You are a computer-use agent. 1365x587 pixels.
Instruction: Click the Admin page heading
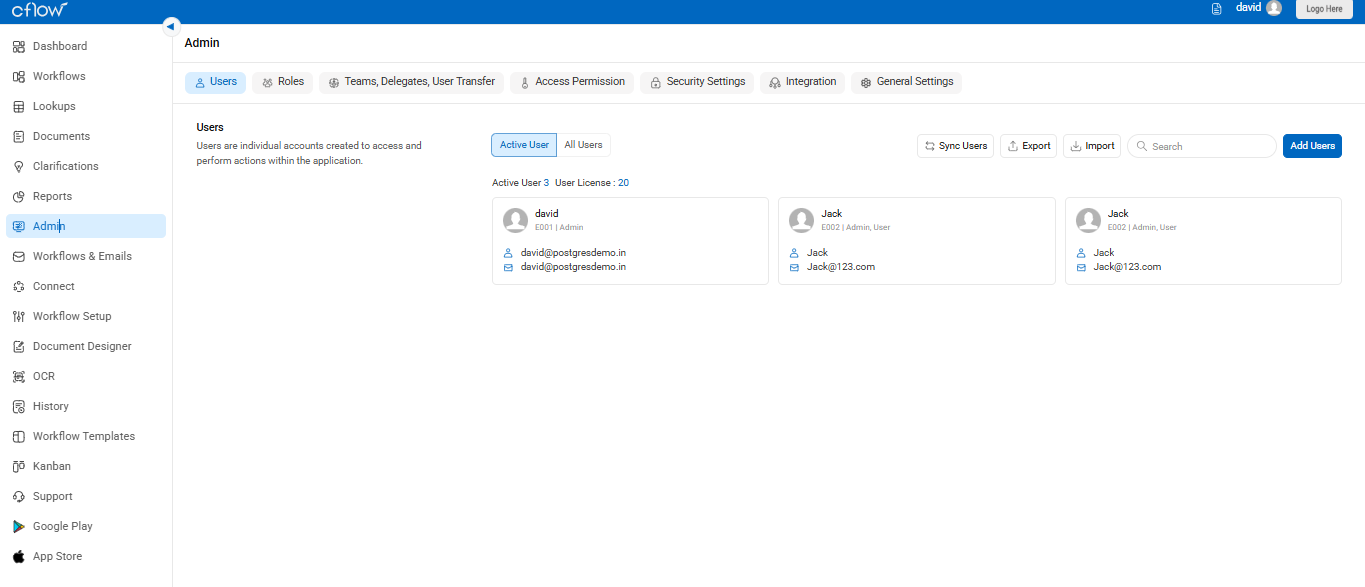[202, 43]
